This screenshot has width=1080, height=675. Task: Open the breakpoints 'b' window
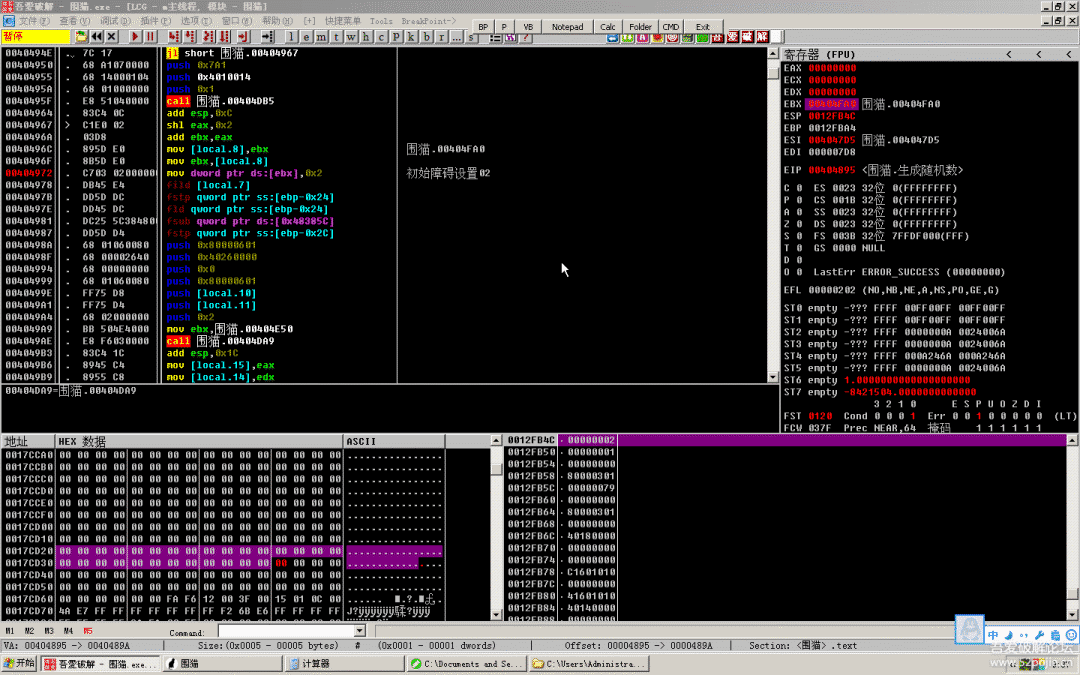click(426, 37)
